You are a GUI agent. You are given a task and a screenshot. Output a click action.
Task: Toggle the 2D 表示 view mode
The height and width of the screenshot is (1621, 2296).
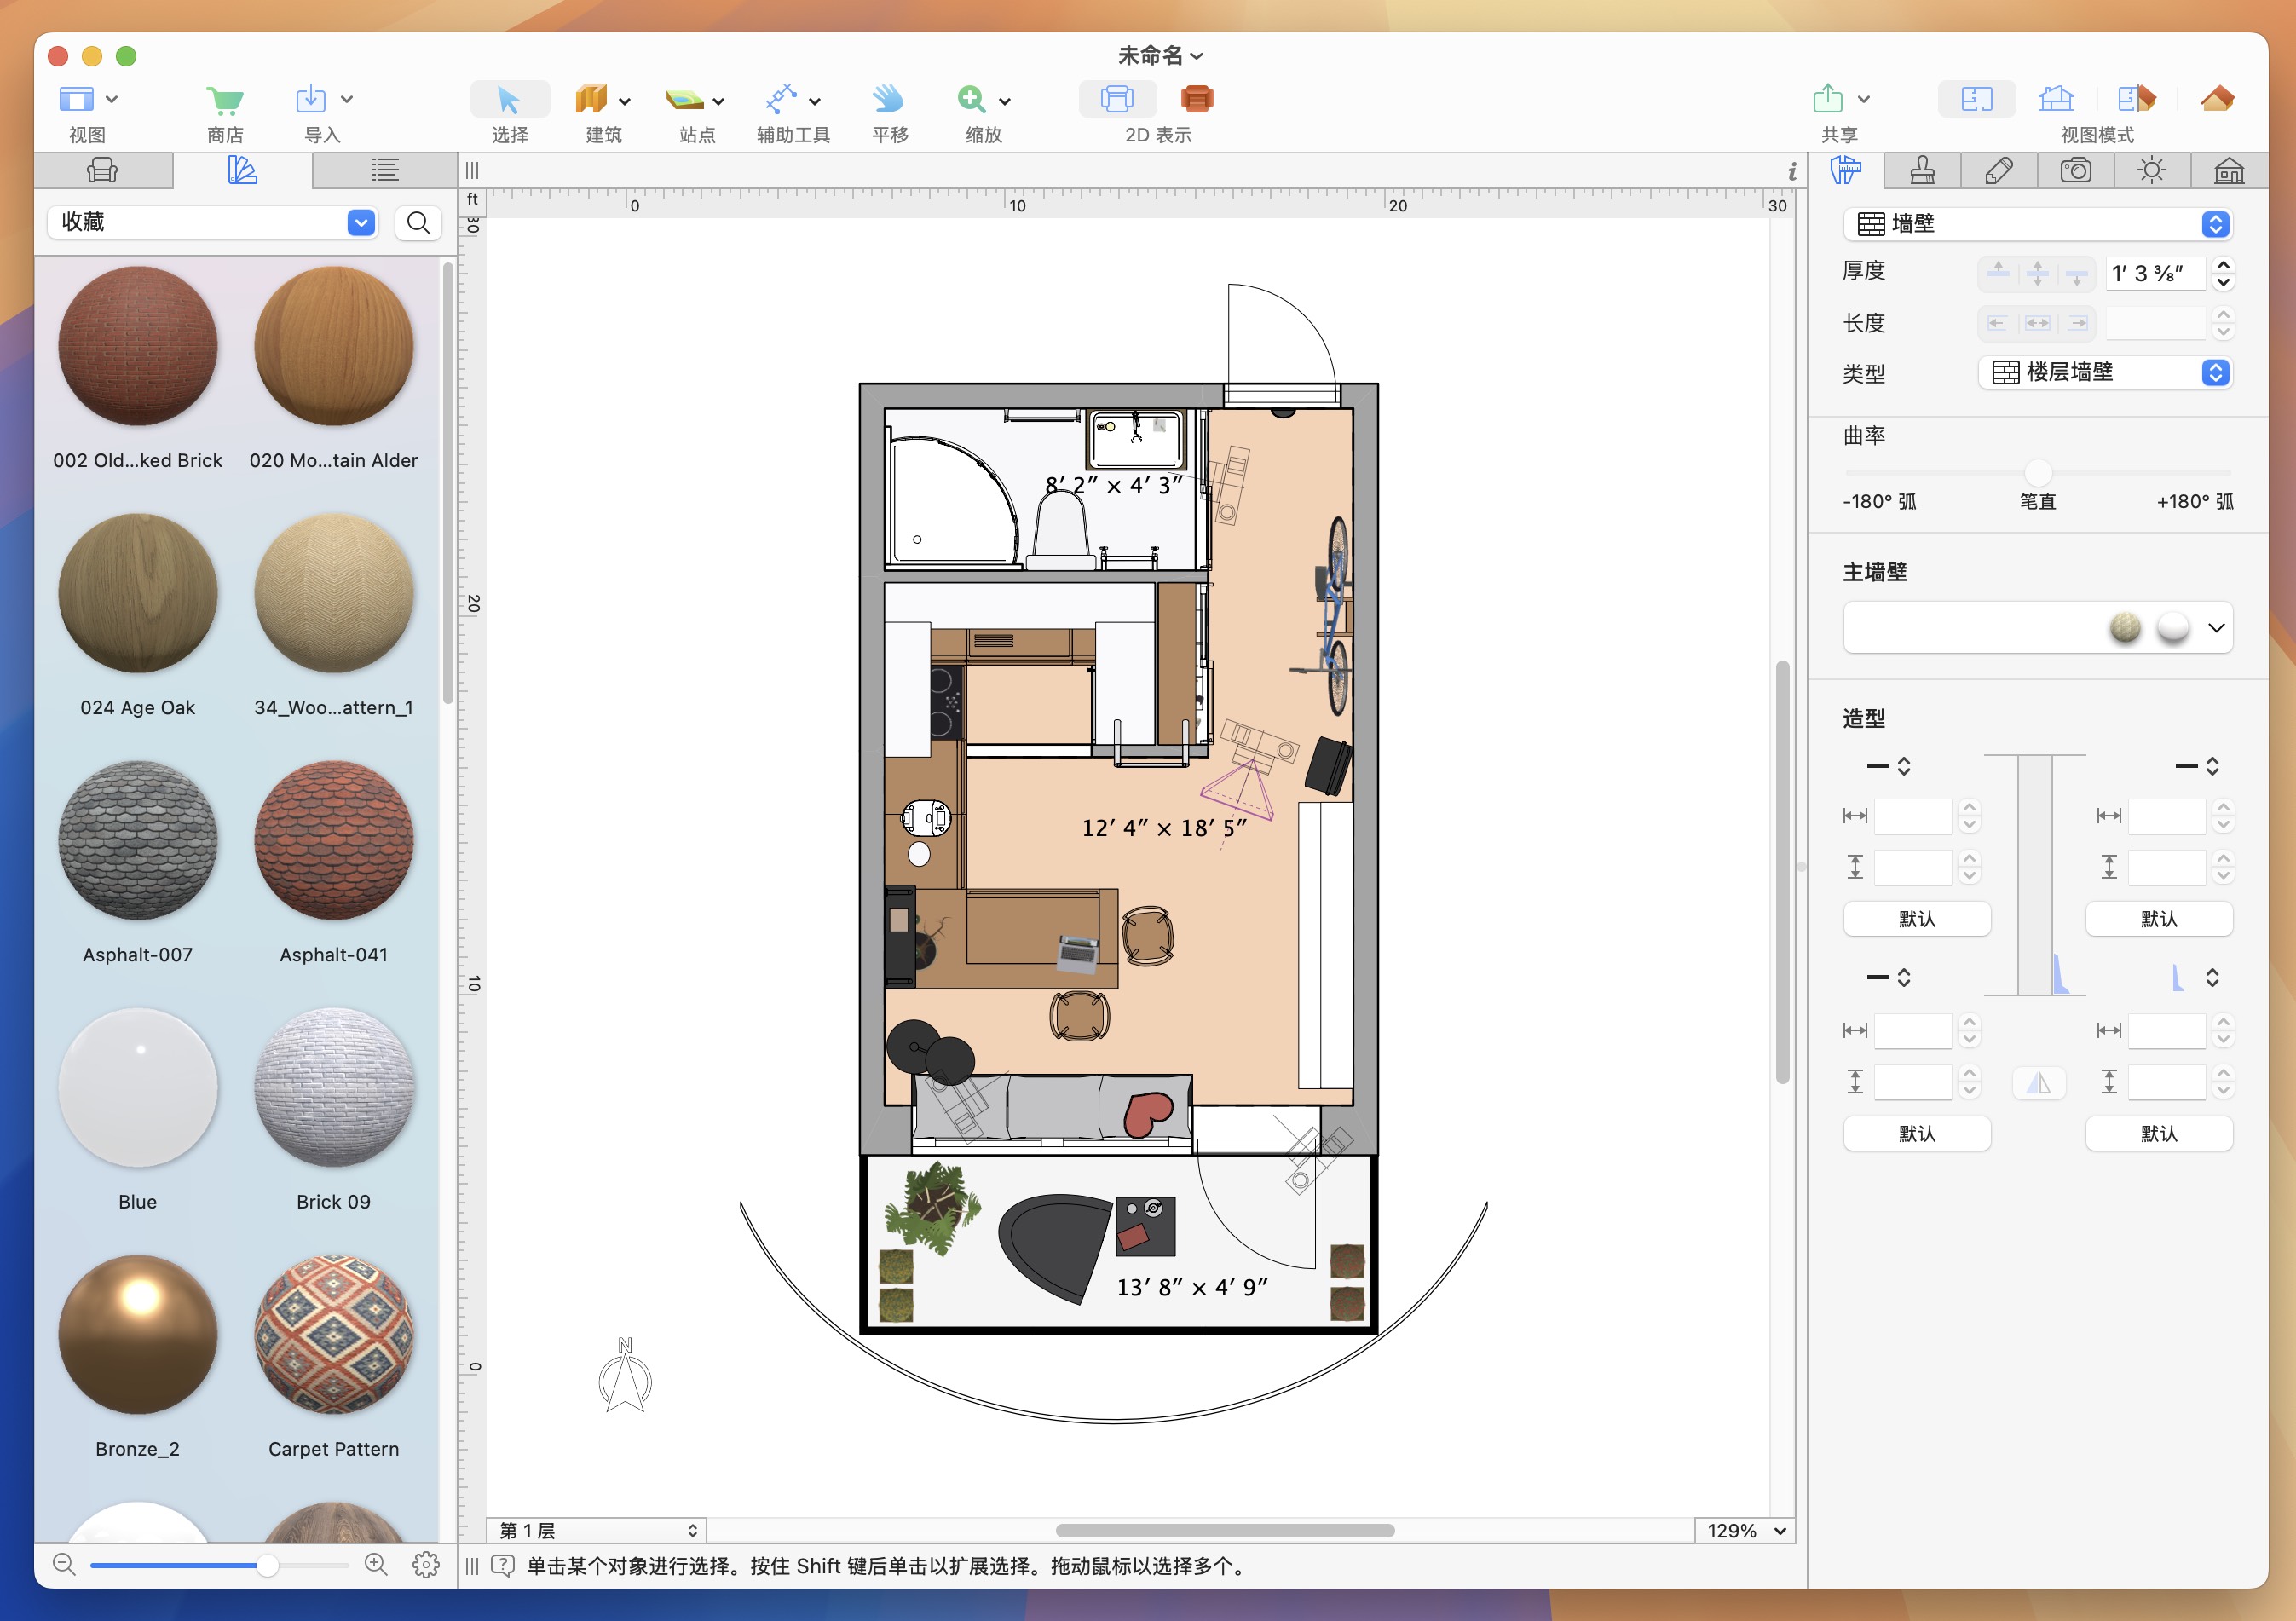coord(1117,99)
